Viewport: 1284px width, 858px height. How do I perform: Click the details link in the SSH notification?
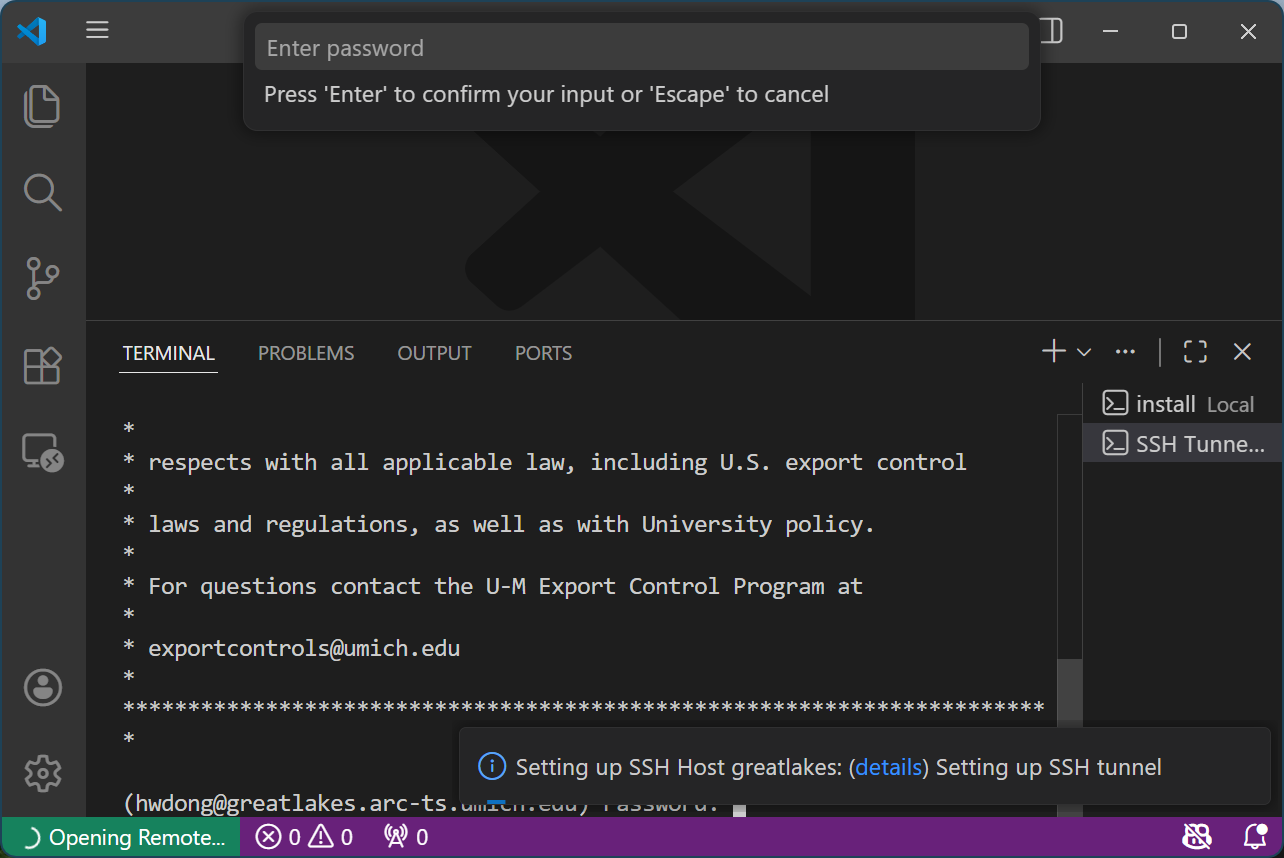[888, 767]
